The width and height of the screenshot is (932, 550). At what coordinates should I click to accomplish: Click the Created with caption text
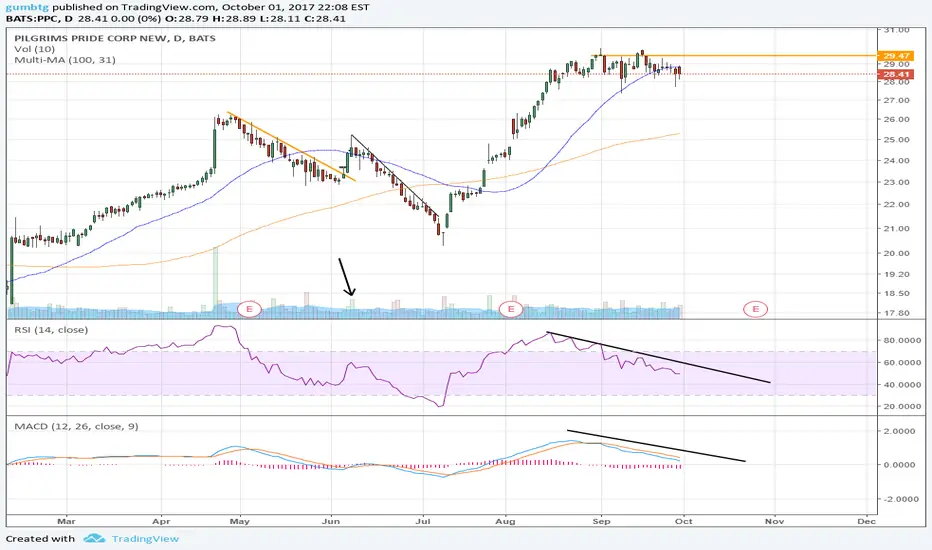click(40, 539)
